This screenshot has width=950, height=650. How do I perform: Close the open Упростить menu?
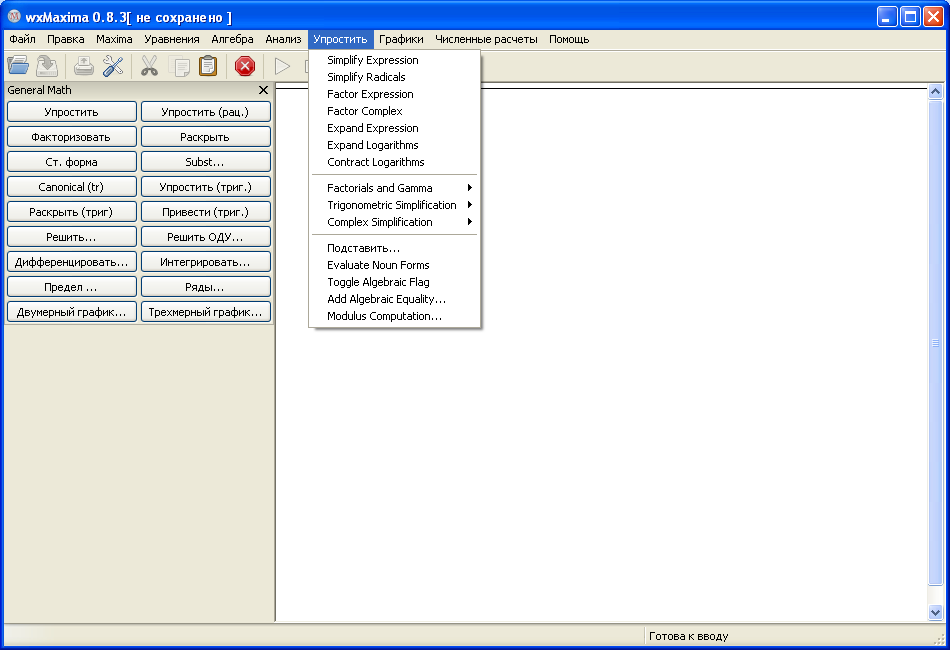[x=340, y=39]
